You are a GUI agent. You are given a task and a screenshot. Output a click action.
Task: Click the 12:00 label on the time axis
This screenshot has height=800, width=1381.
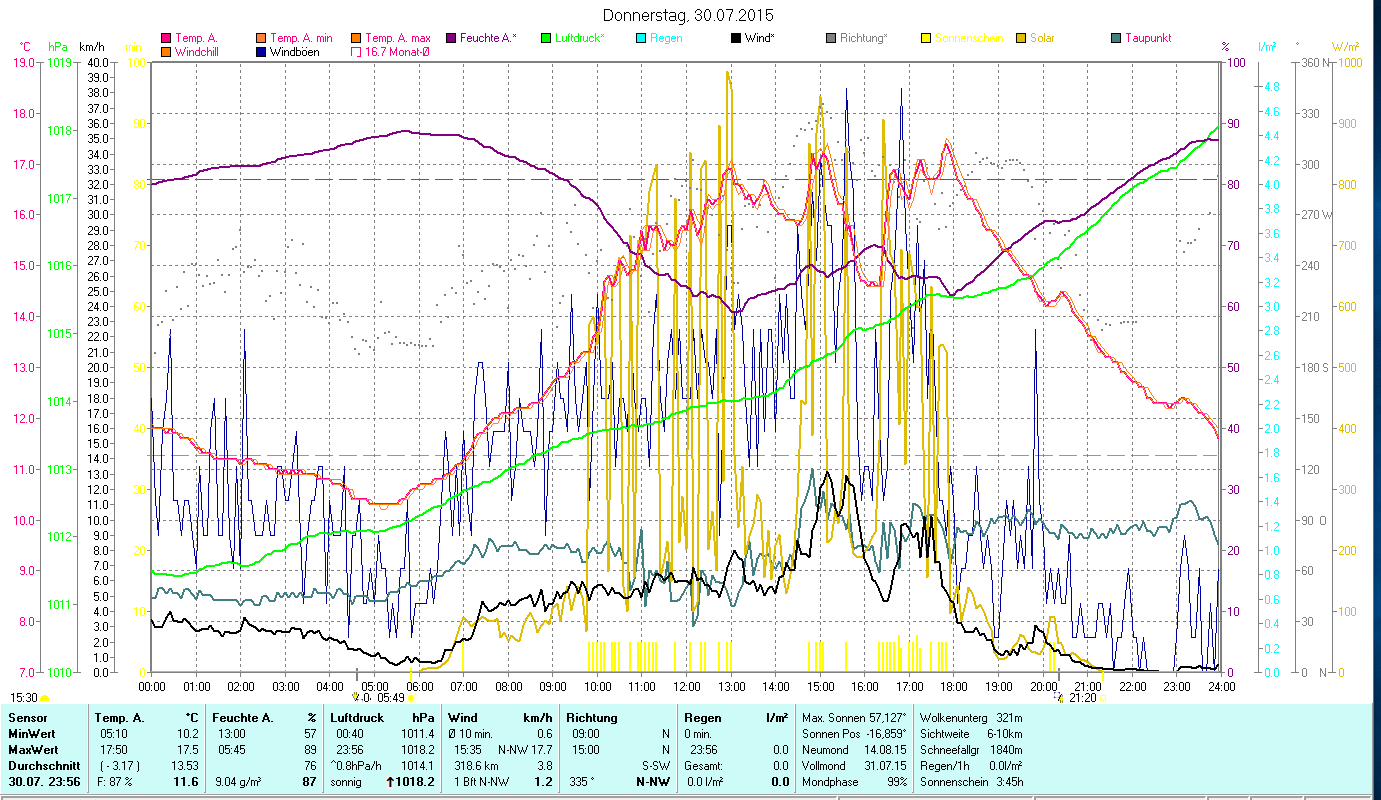pyautogui.click(x=686, y=686)
